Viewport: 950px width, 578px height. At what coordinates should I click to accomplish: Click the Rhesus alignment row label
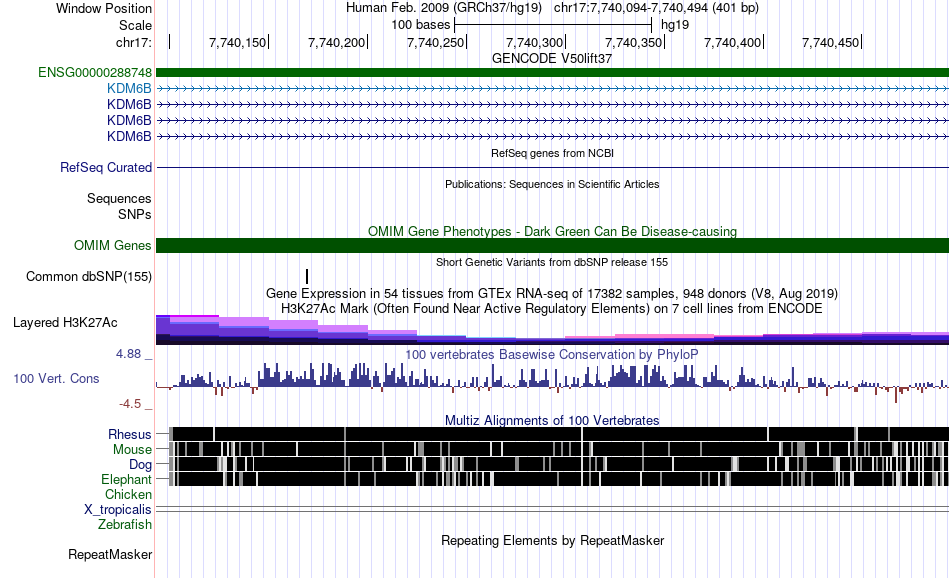pyautogui.click(x=130, y=434)
